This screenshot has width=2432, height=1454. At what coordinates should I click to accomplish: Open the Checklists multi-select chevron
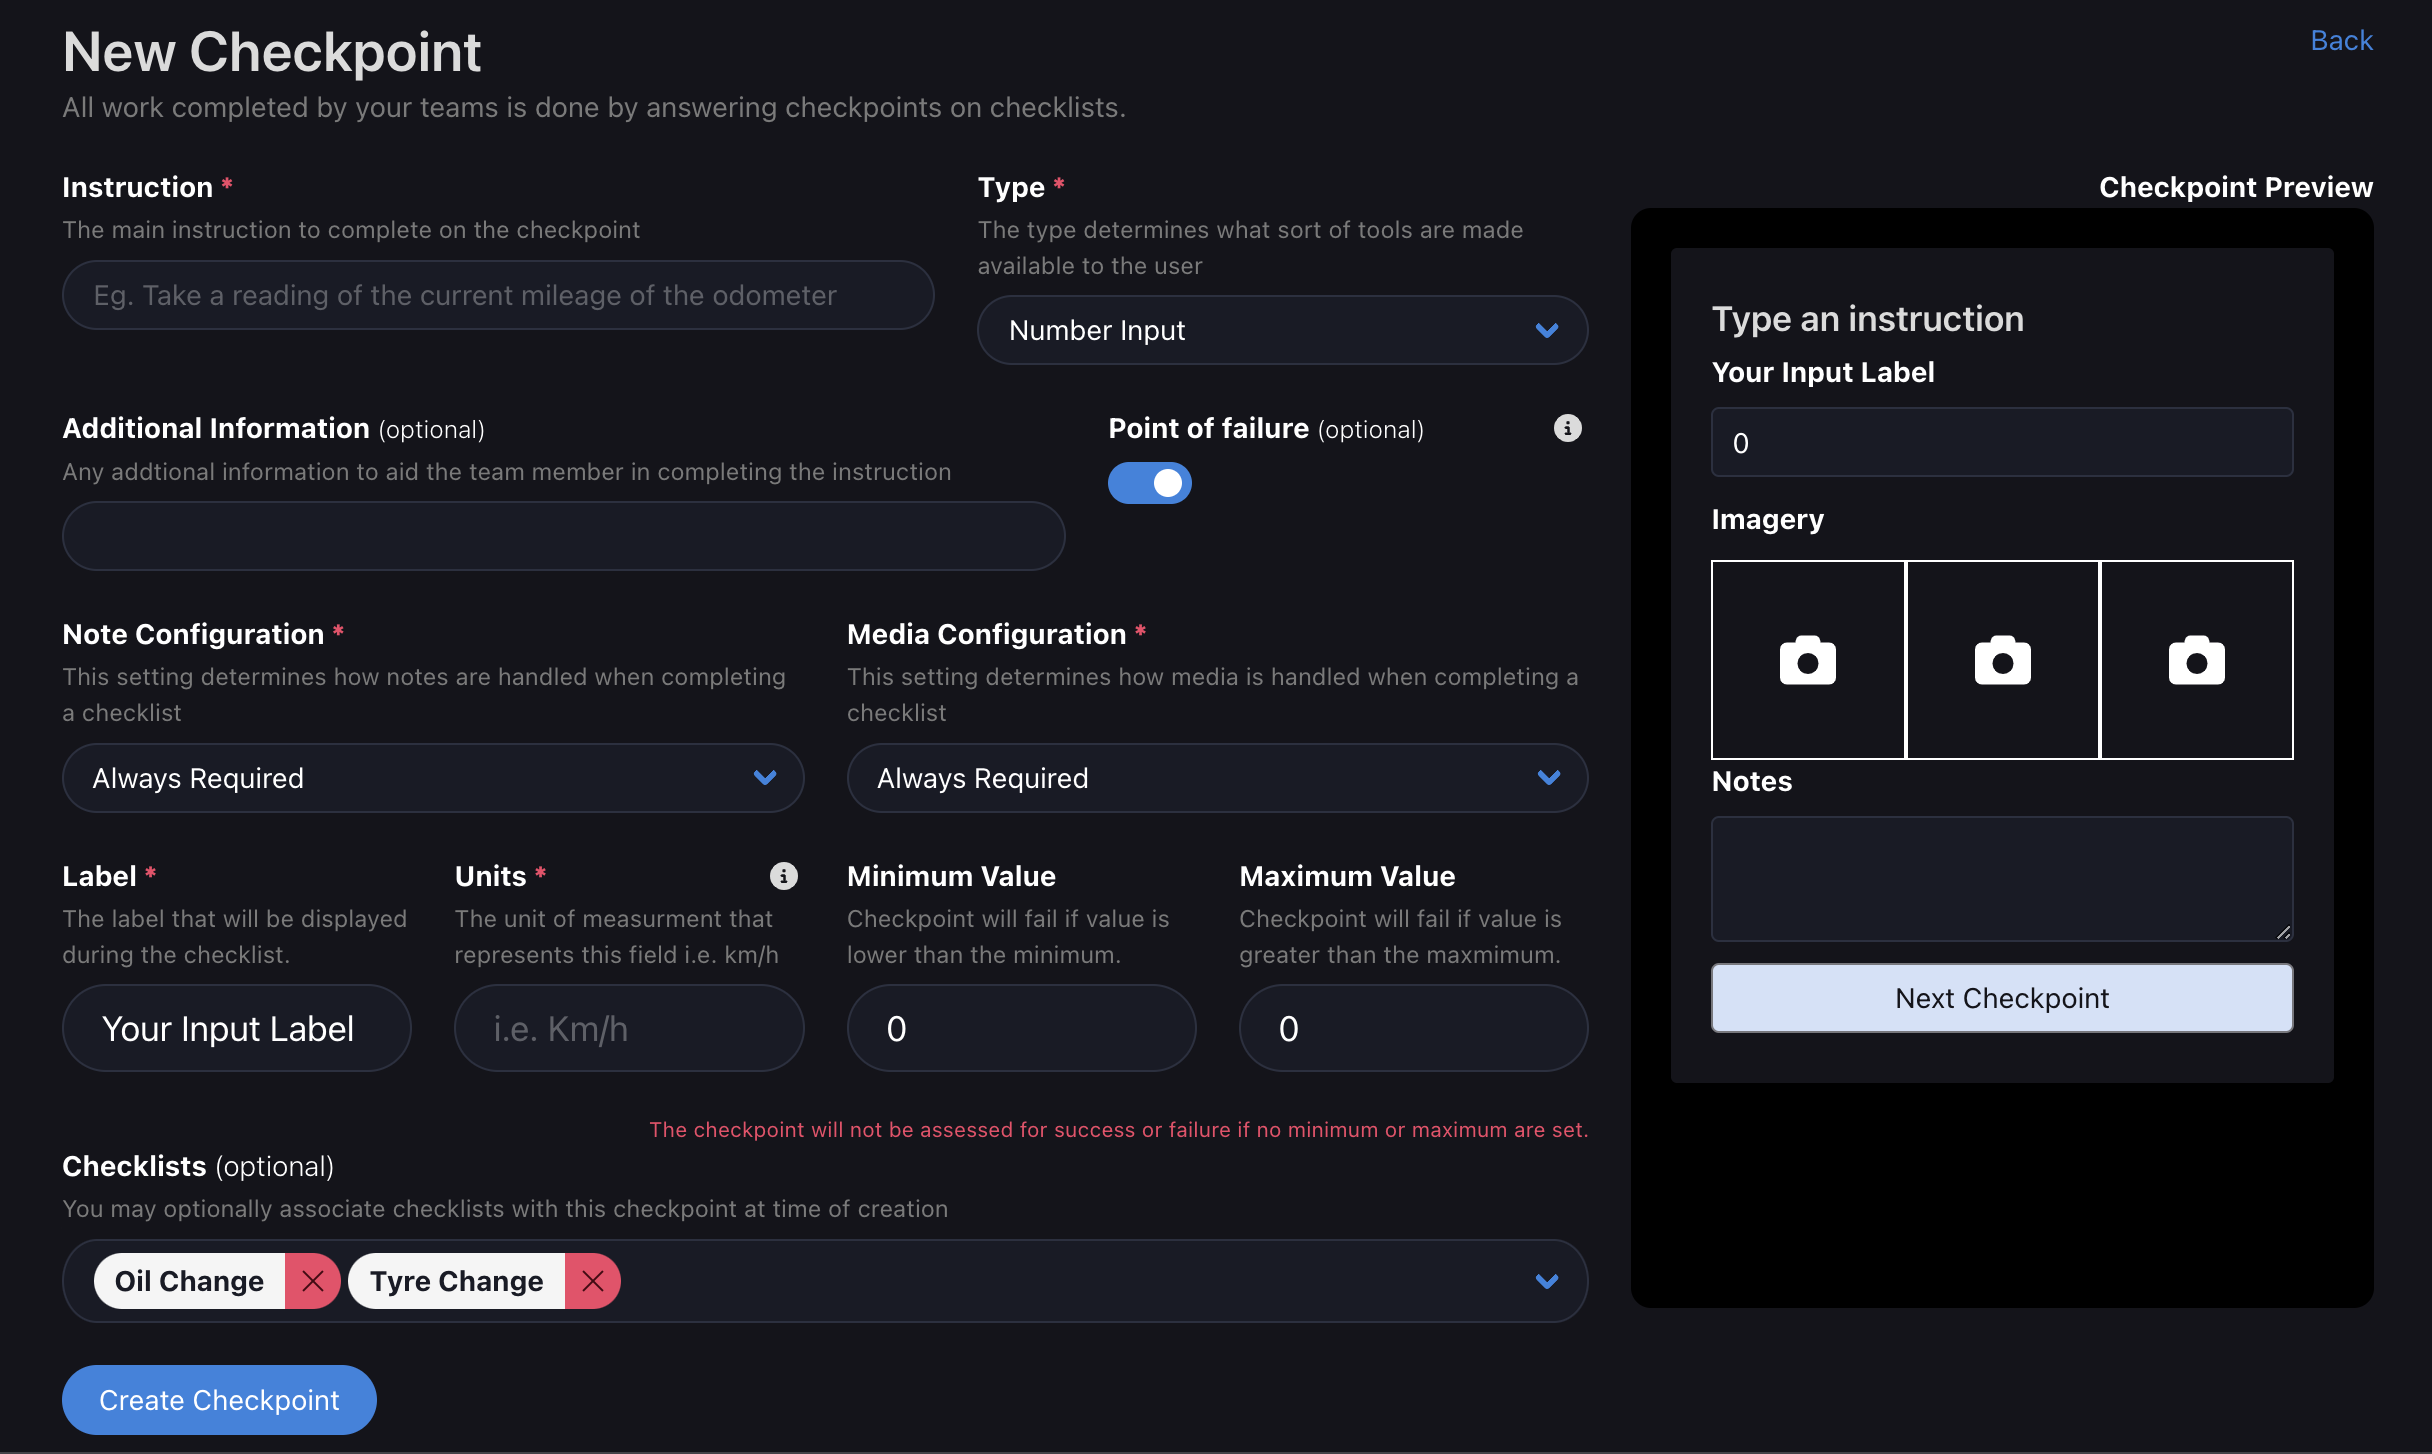click(x=1546, y=1281)
